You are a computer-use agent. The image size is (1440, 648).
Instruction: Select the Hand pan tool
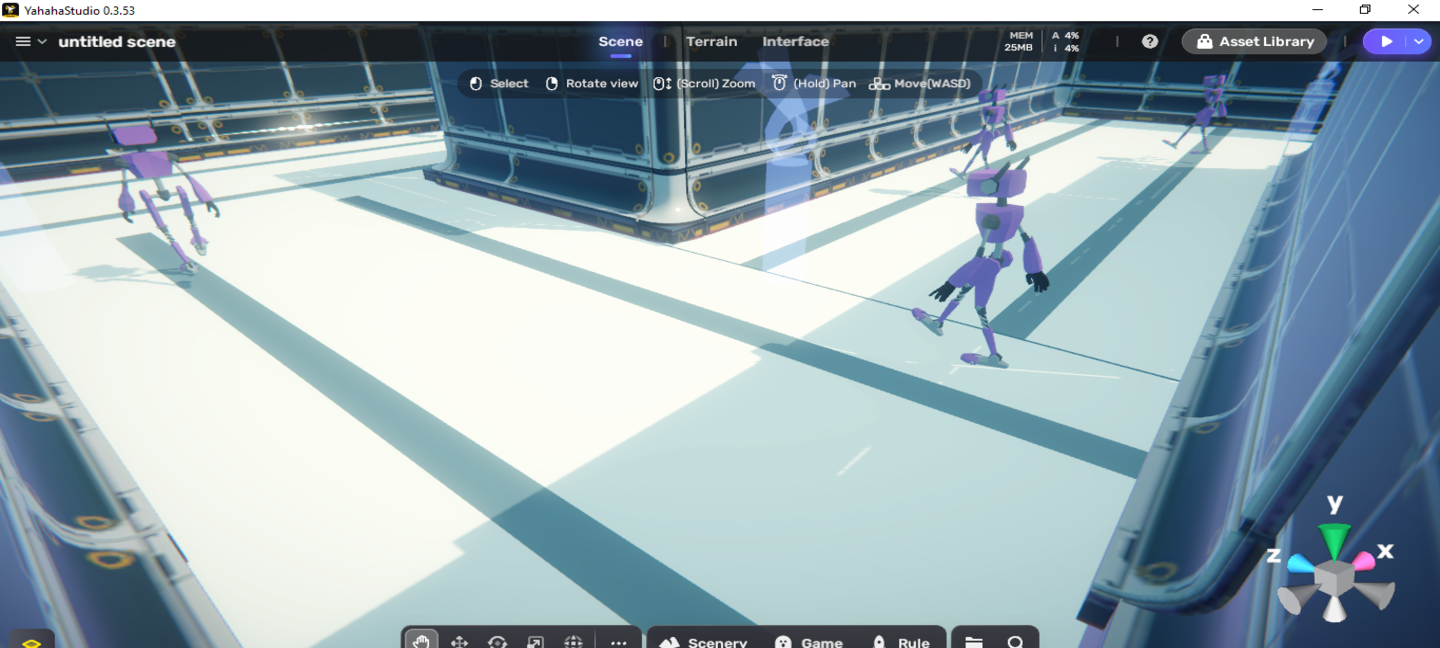[420, 643]
